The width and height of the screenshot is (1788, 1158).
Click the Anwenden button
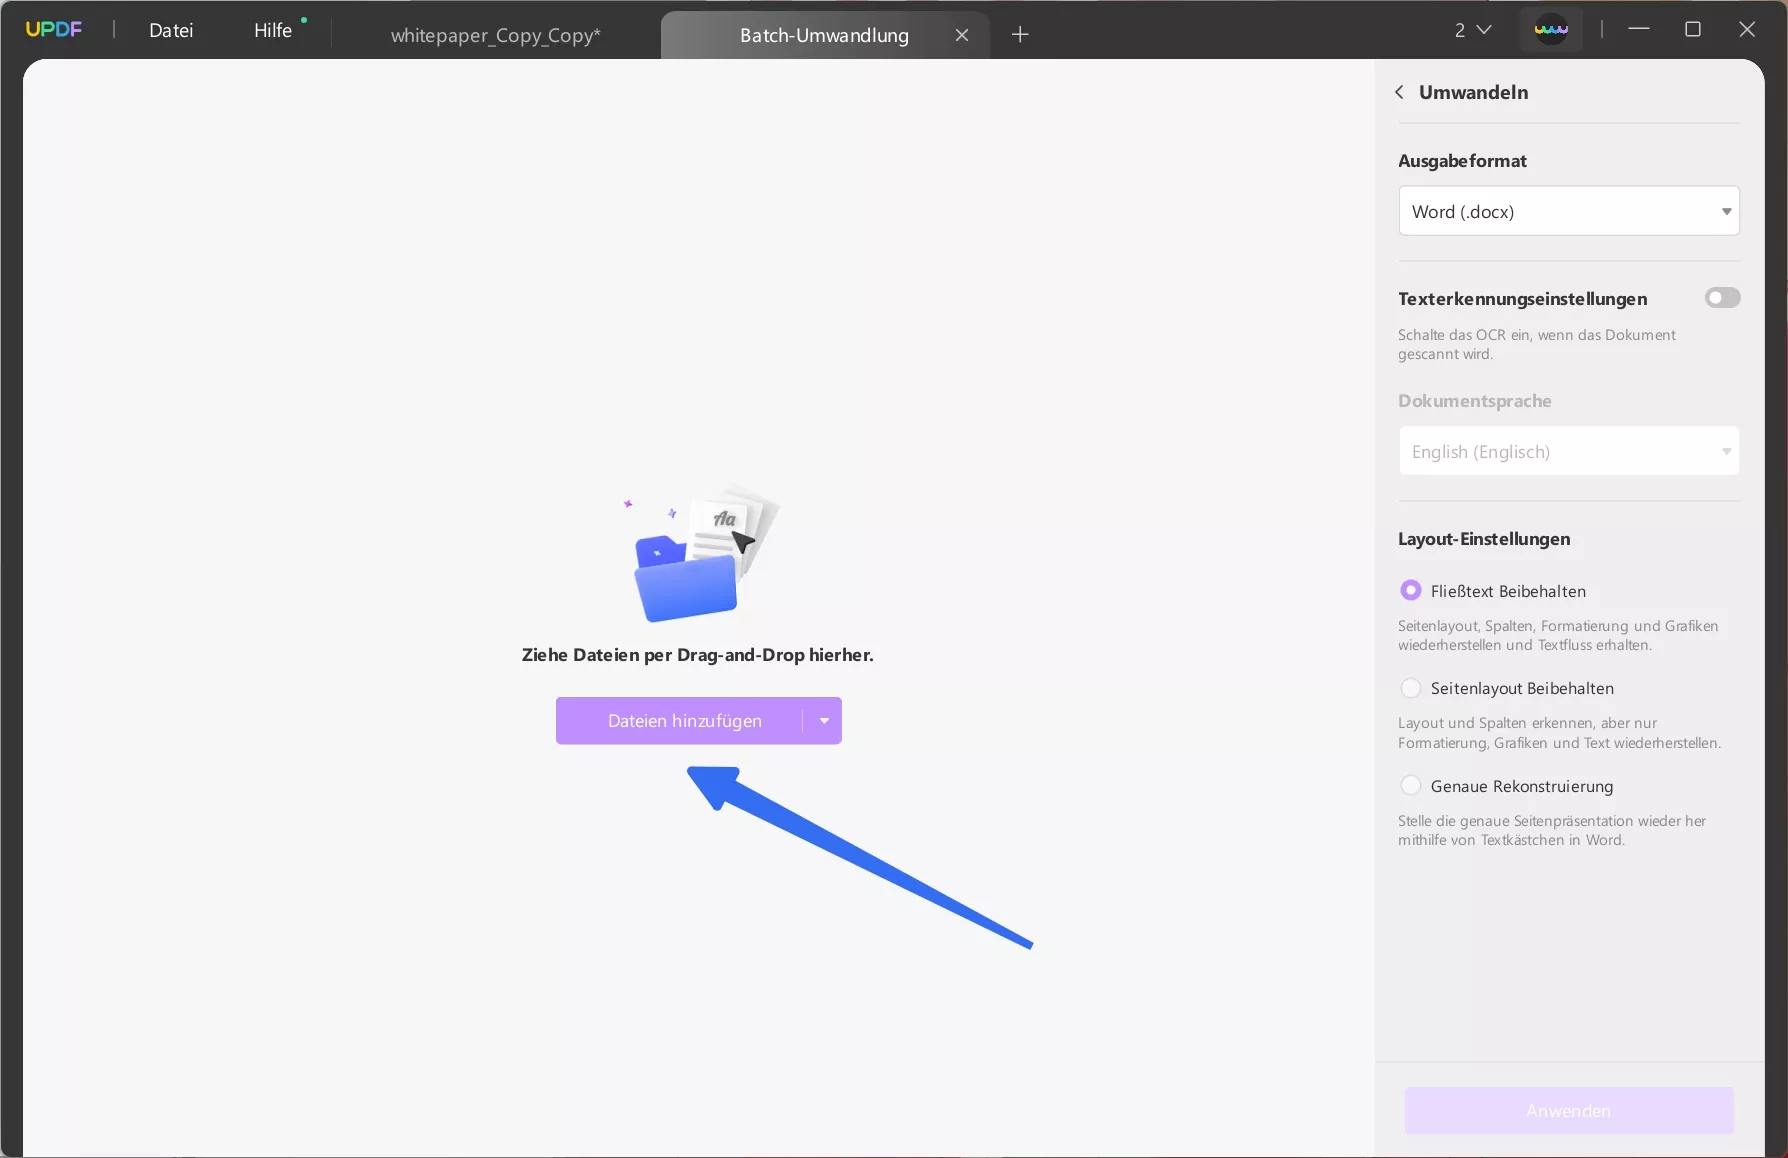coord(1569,1111)
